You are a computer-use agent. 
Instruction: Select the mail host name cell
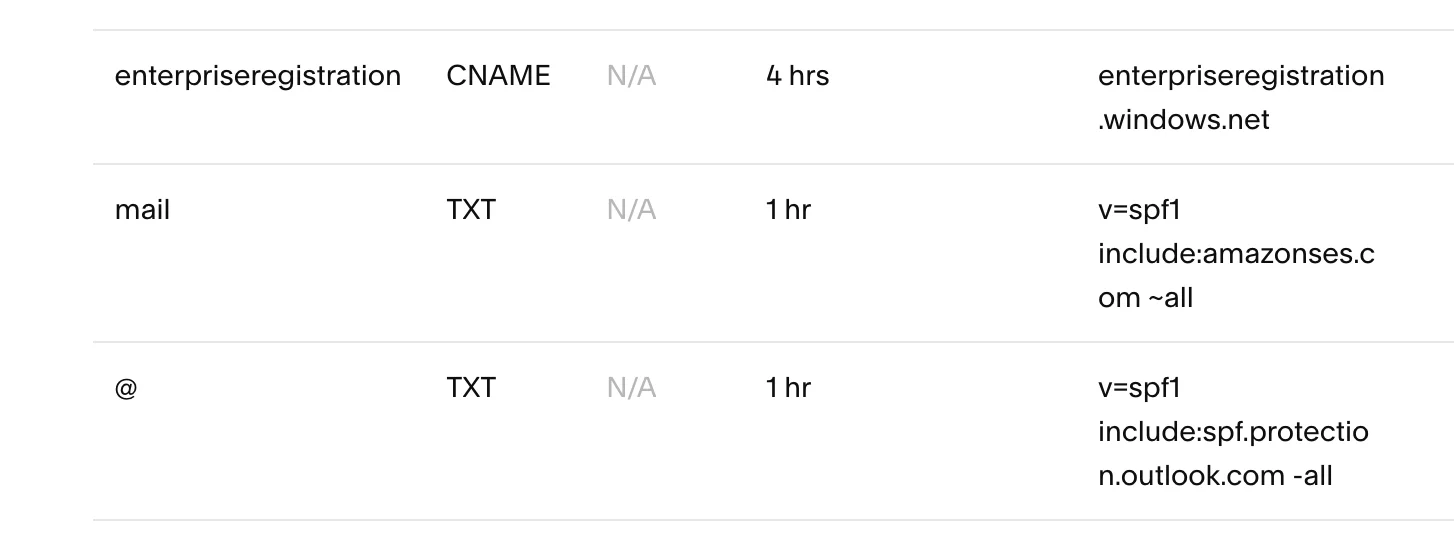point(142,210)
